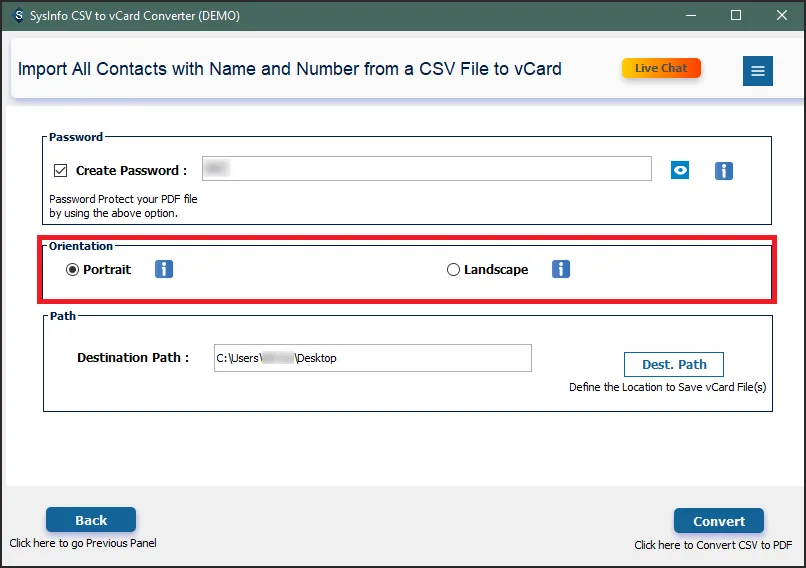Click the window title bar text
Screen dimensions: 806x568
pos(136,16)
